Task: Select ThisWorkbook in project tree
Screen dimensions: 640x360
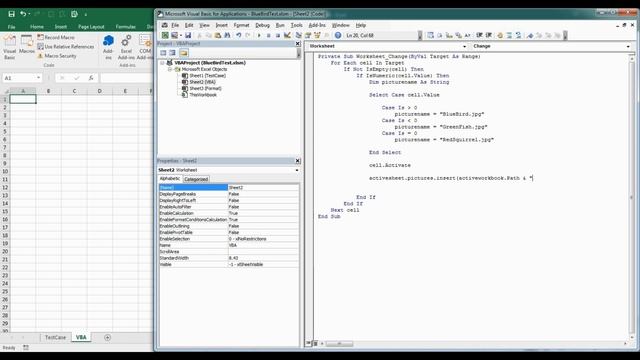Action: pos(199,95)
